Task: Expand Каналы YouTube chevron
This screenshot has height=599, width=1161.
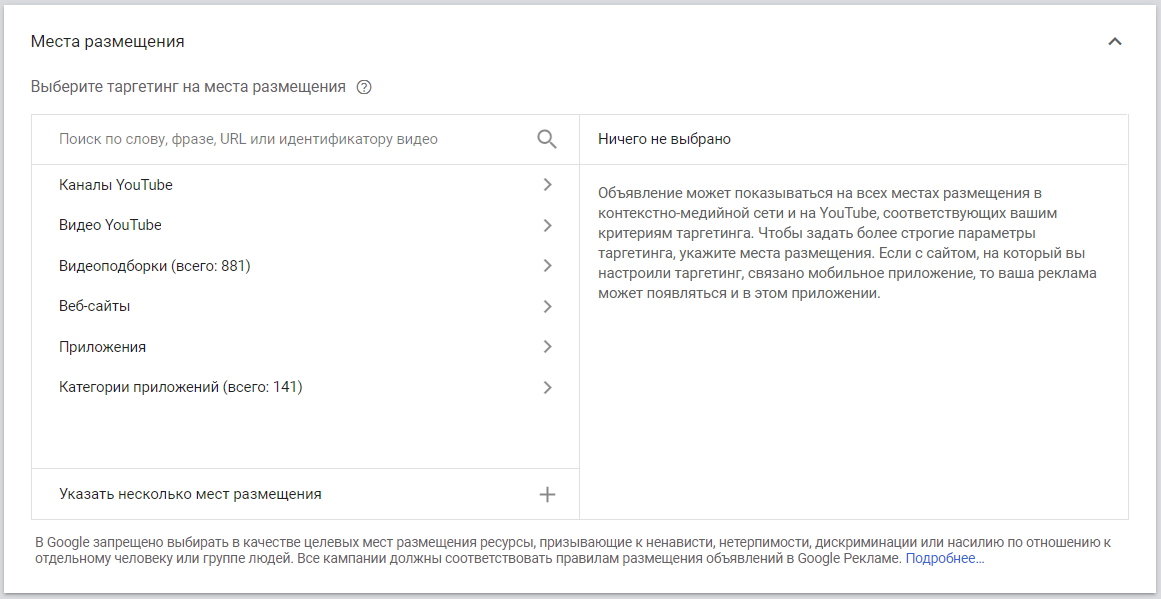Action: tap(548, 185)
